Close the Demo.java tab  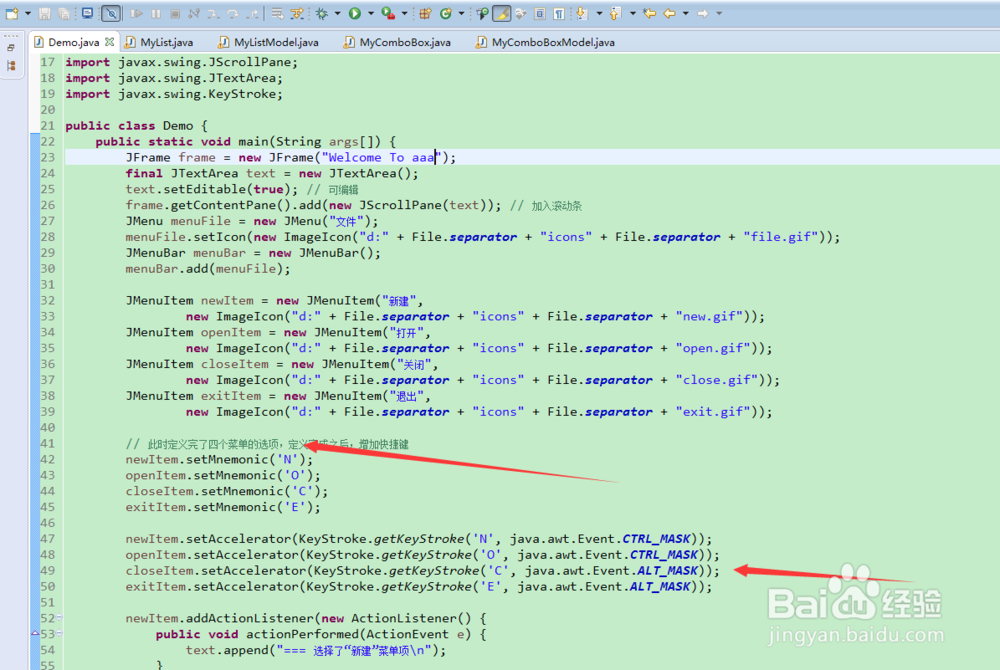pyautogui.click(x=110, y=42)
